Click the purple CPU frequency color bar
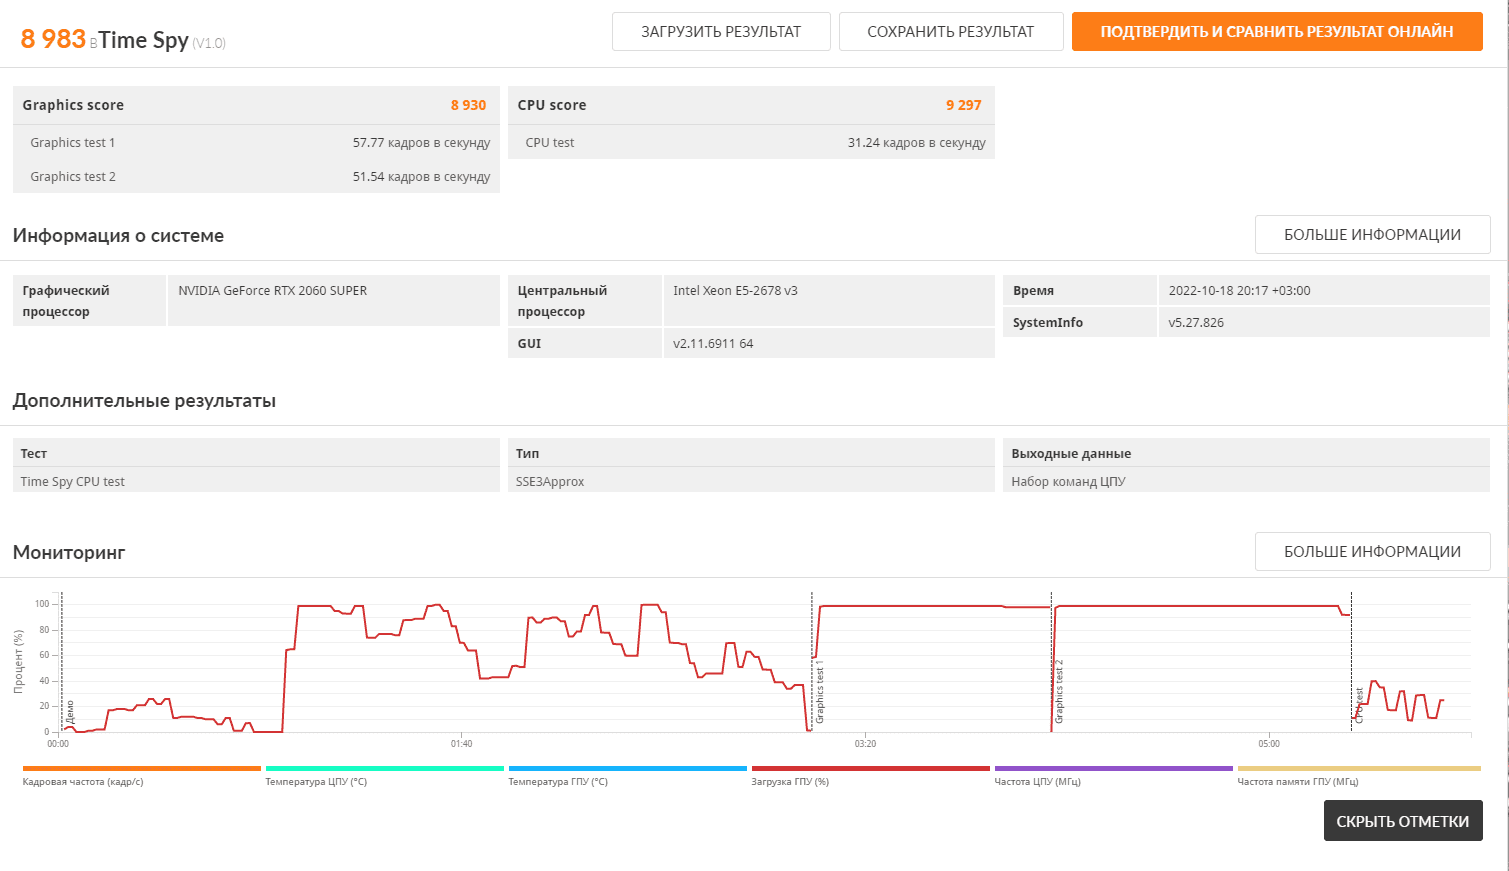 coord(1113,768)
